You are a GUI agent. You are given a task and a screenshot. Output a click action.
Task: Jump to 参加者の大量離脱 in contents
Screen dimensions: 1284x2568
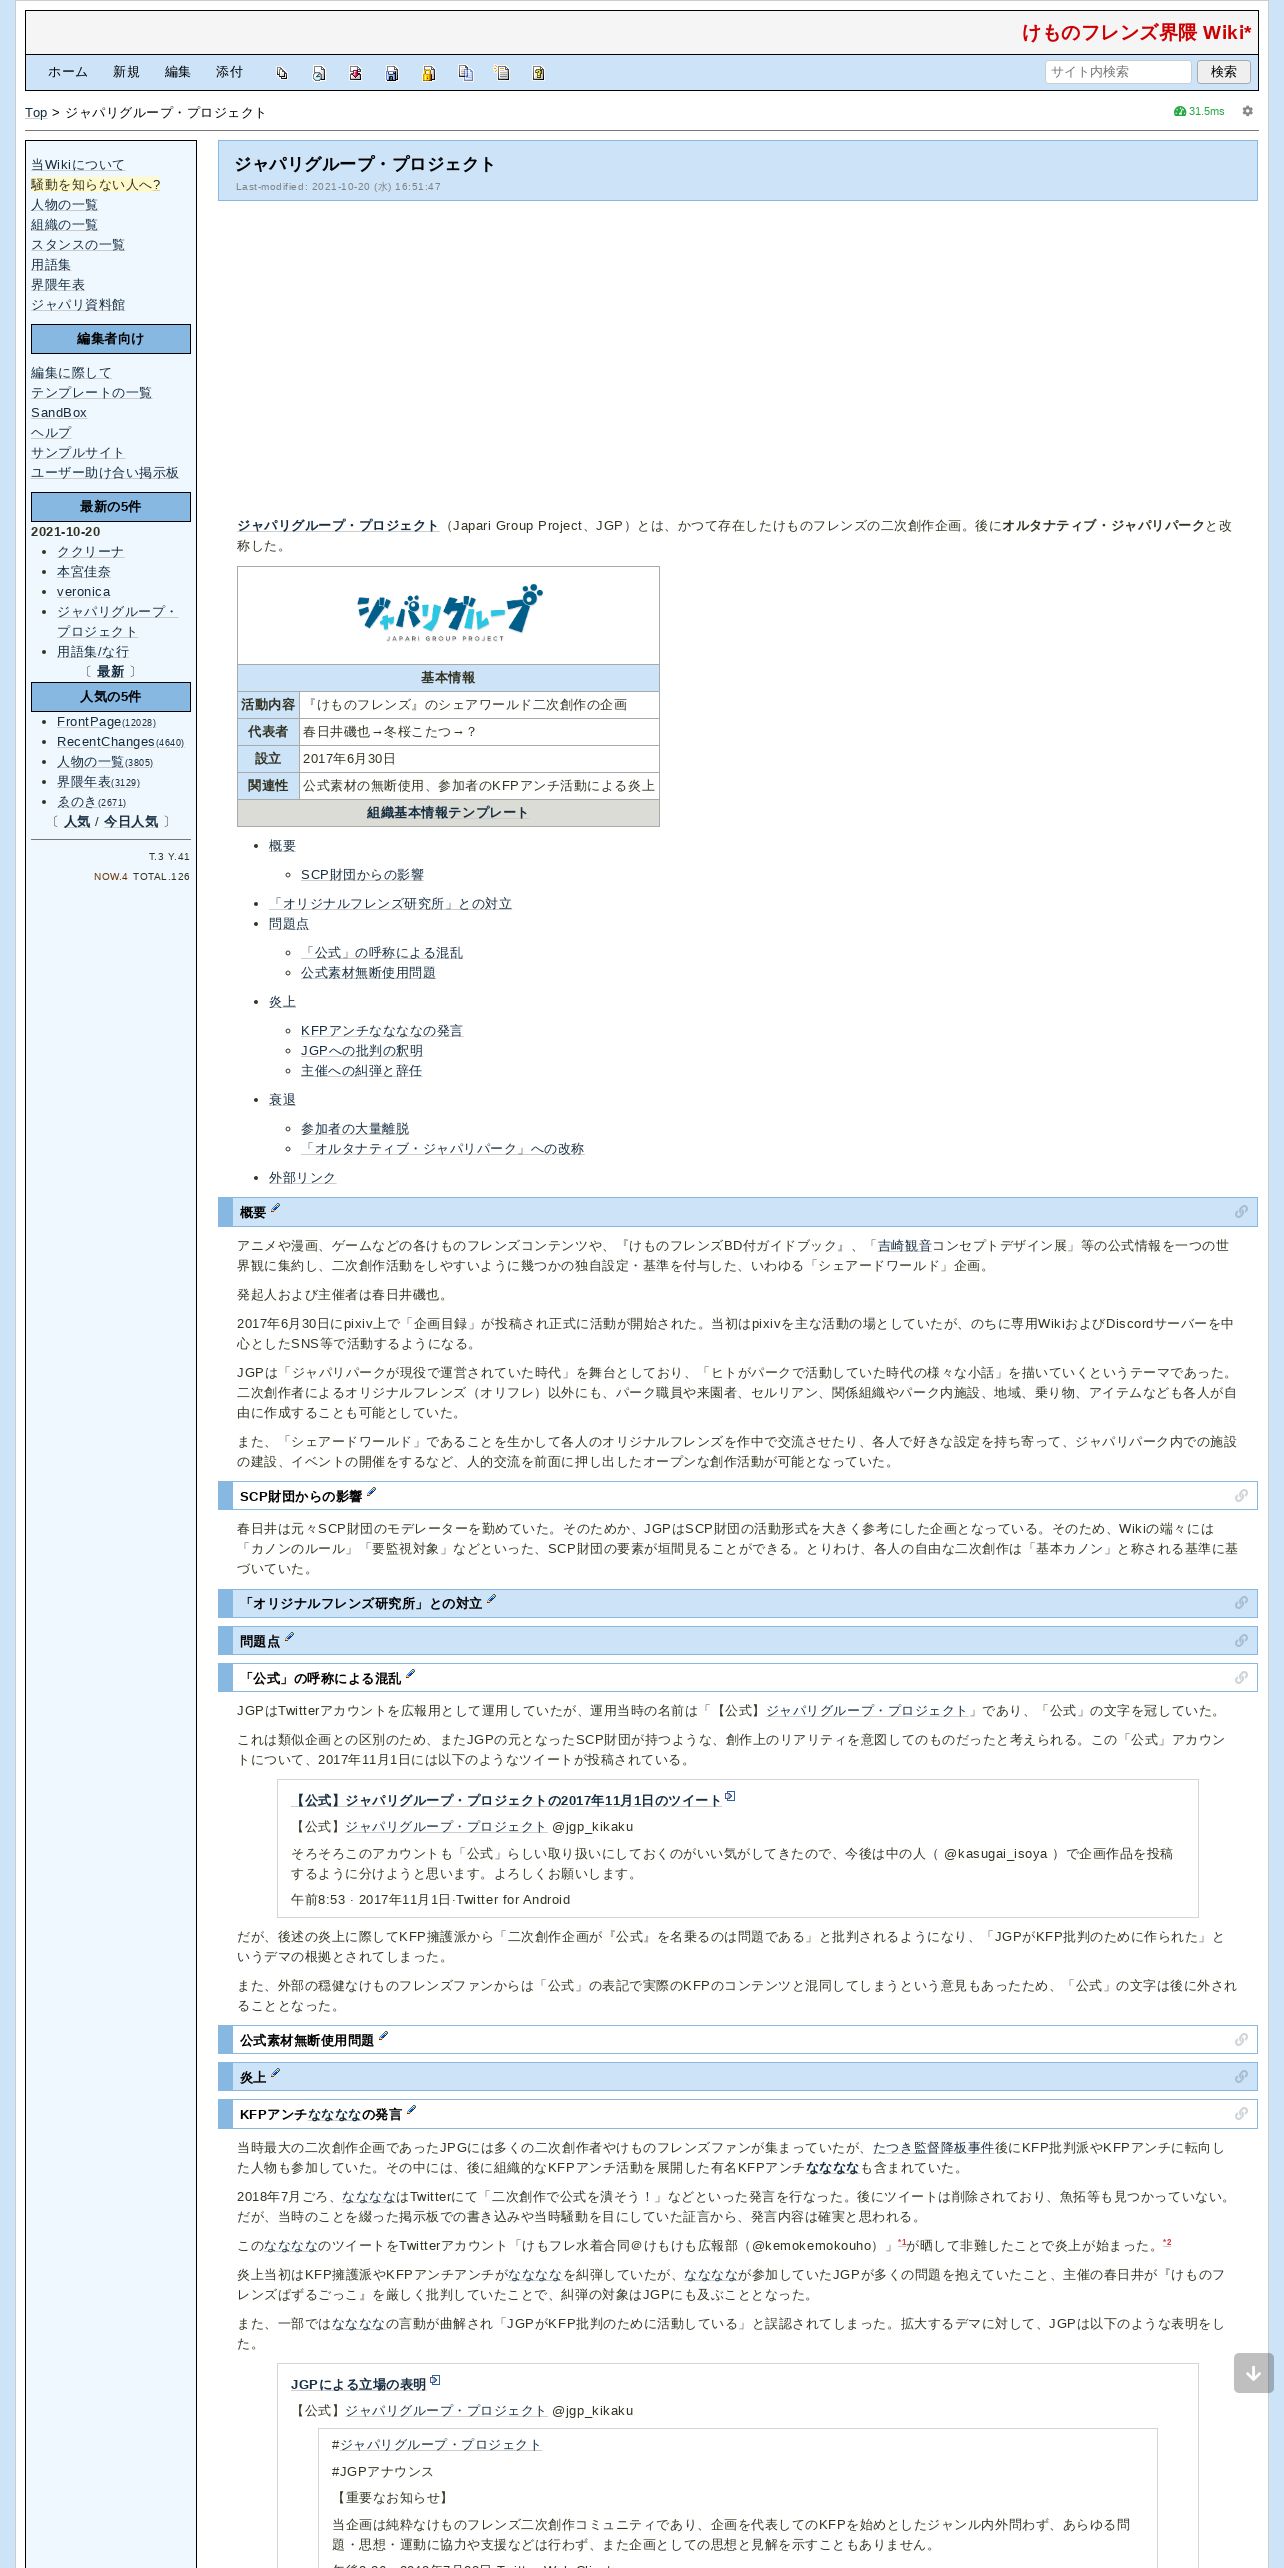pyautogui.click(x=355, y=1129)
